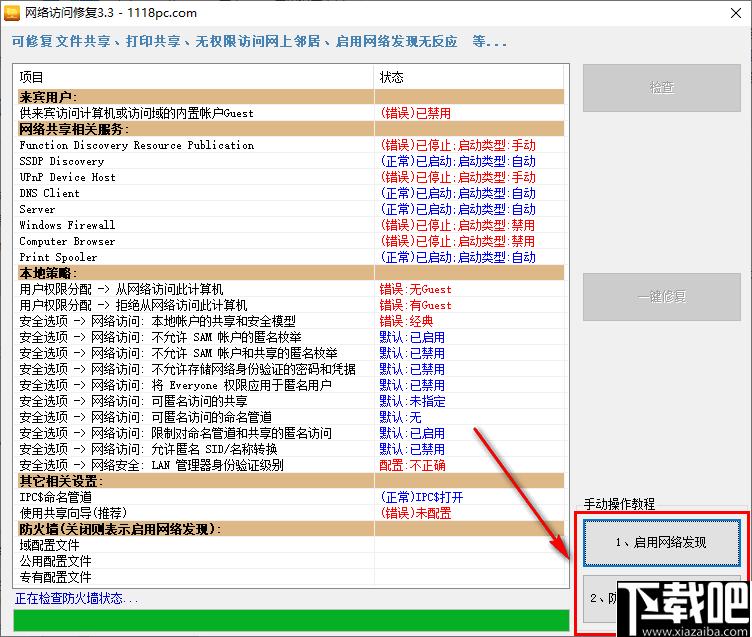
Task: Select the Computer Browser row
Action: 291,241
